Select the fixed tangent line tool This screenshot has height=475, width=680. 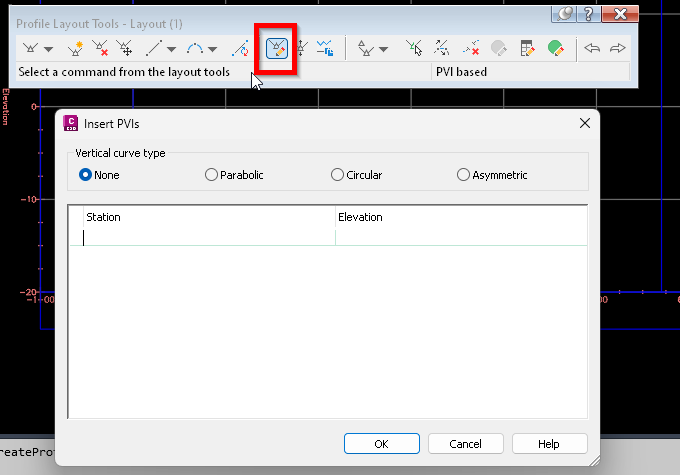[x=154, y=48]
